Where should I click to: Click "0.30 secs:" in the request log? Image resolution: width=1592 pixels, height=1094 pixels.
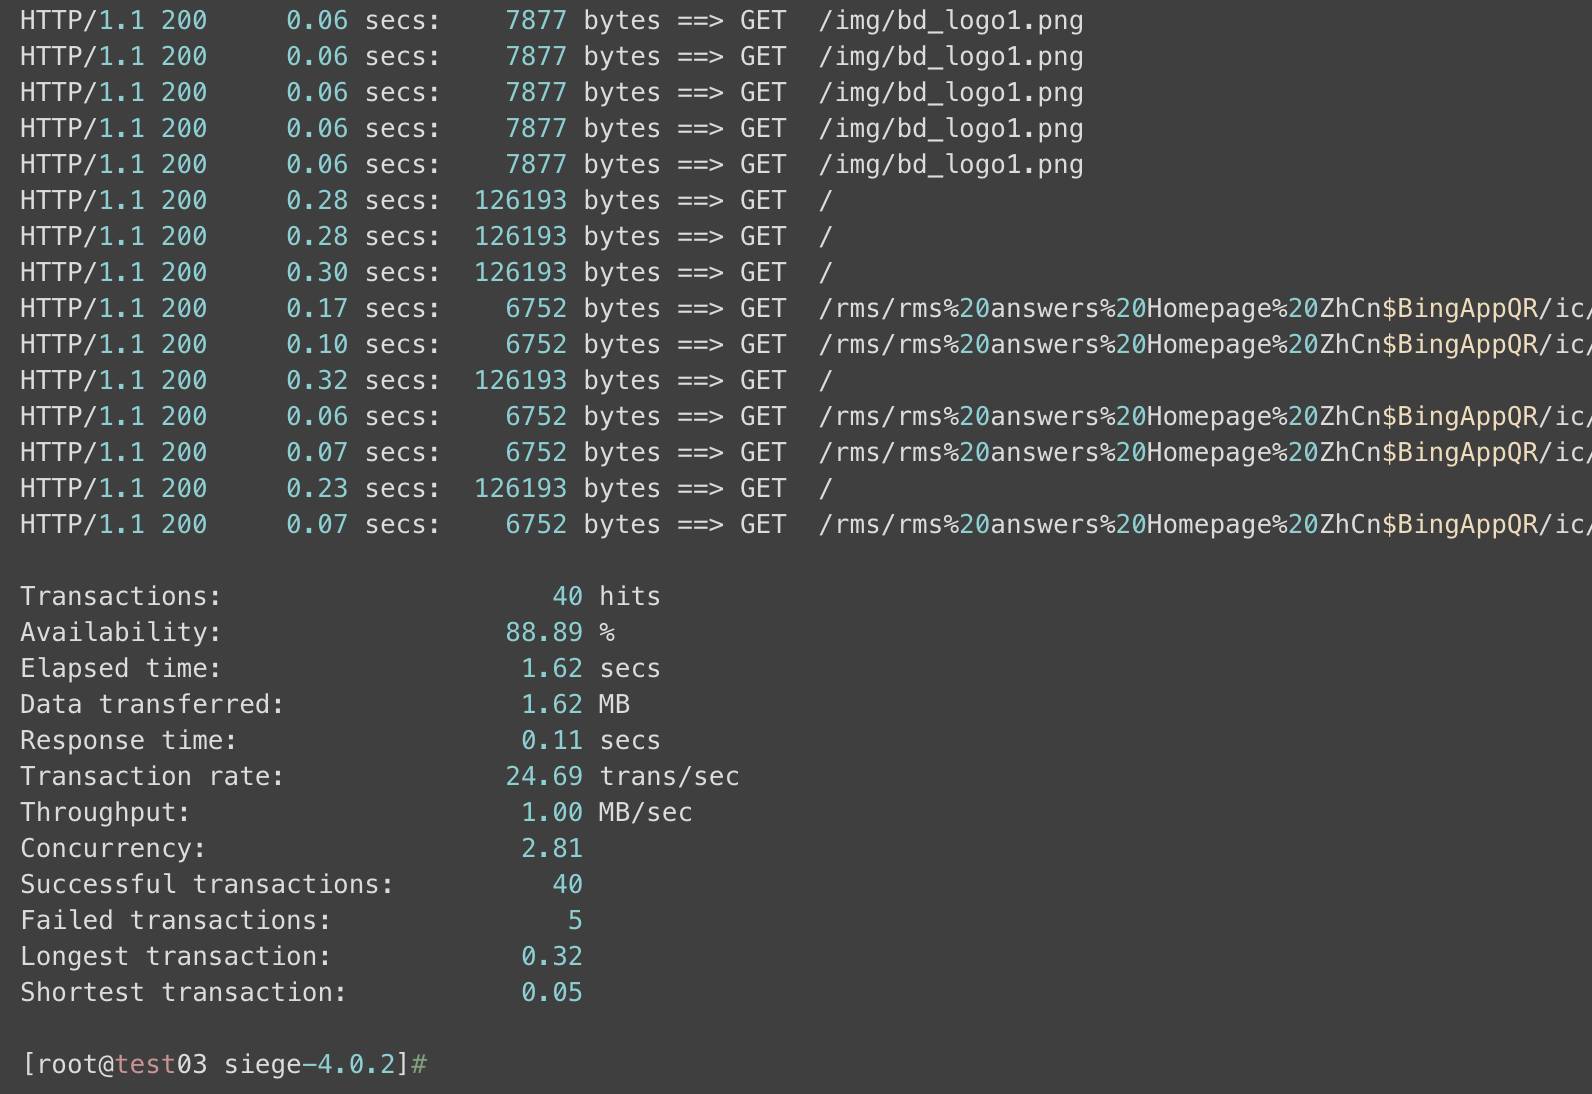pos(363,272)
